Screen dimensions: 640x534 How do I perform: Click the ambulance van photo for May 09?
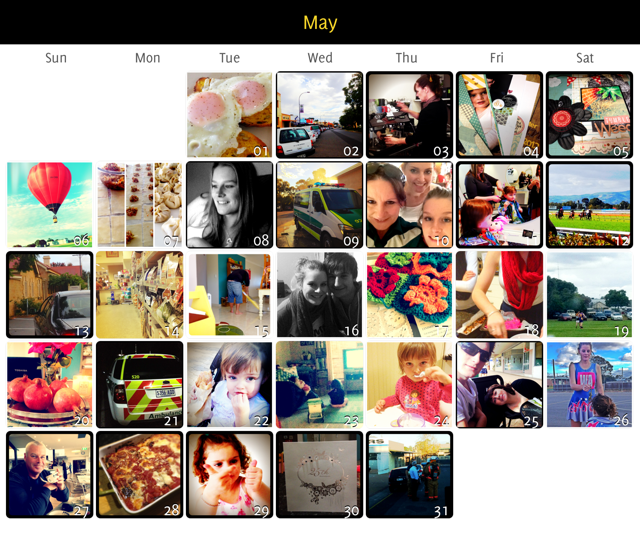click(x=320, y=205)
